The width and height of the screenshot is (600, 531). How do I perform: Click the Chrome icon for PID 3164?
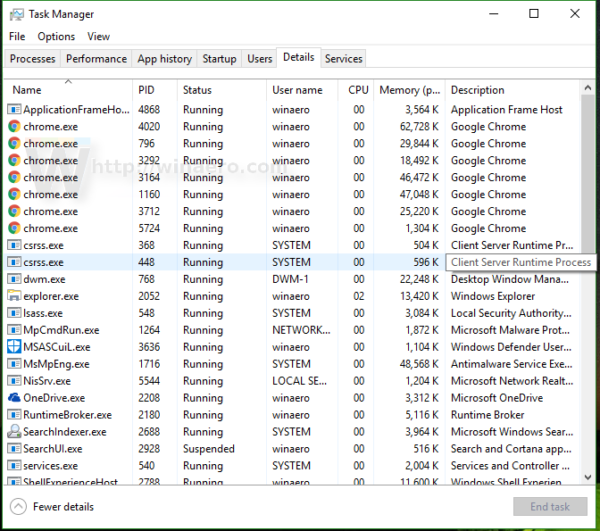coord(14,178)
